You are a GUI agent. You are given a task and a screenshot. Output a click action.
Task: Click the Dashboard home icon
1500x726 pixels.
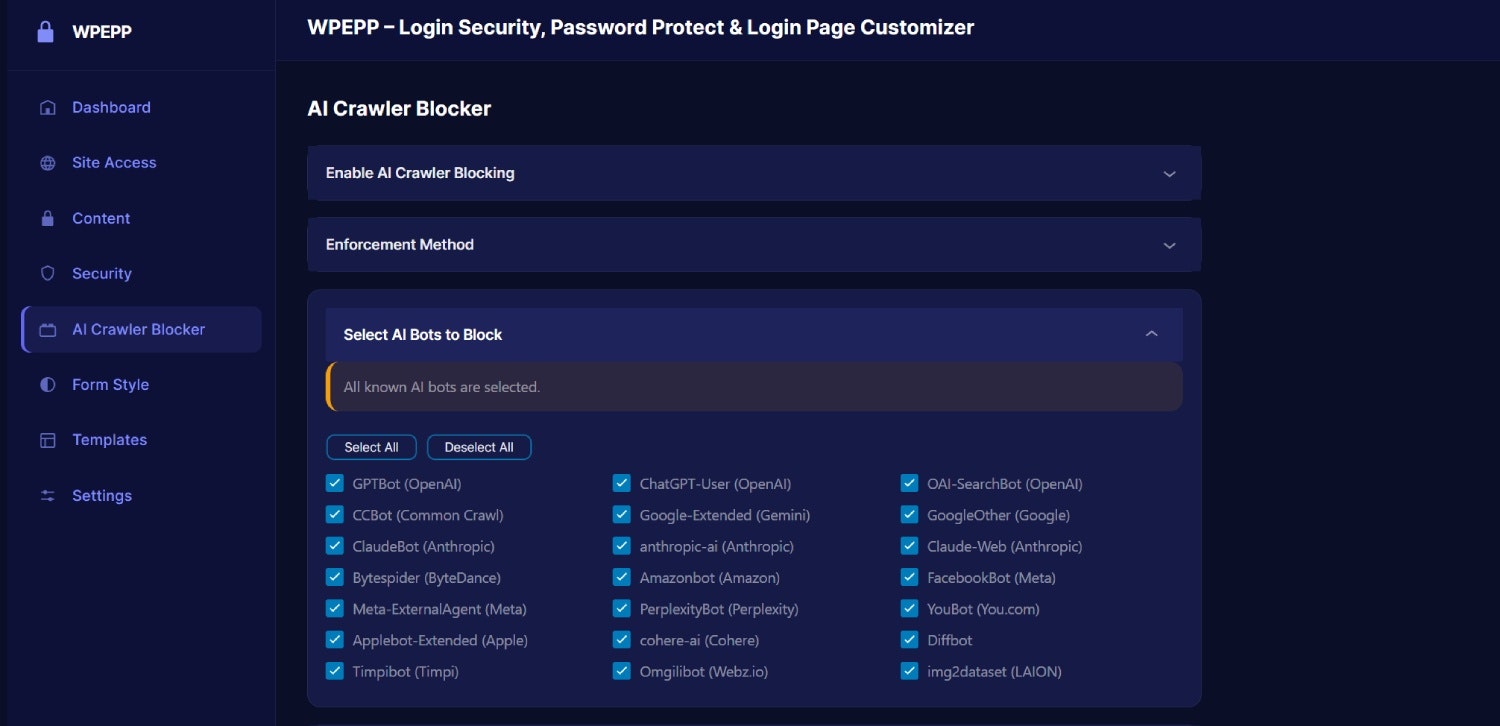point(47,108)
